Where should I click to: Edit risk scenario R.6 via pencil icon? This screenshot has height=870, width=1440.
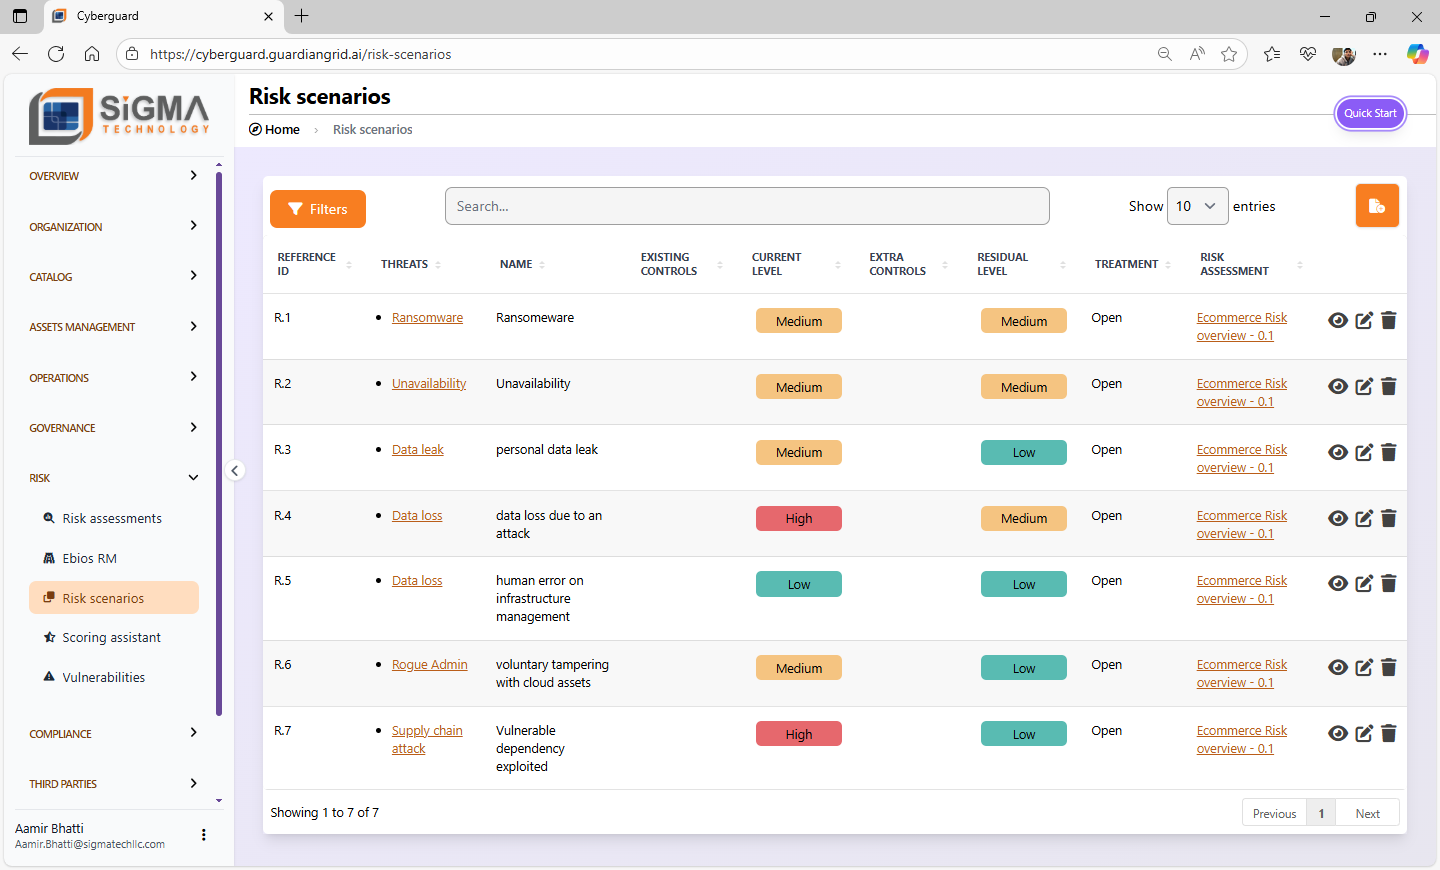pos(1364,668)
